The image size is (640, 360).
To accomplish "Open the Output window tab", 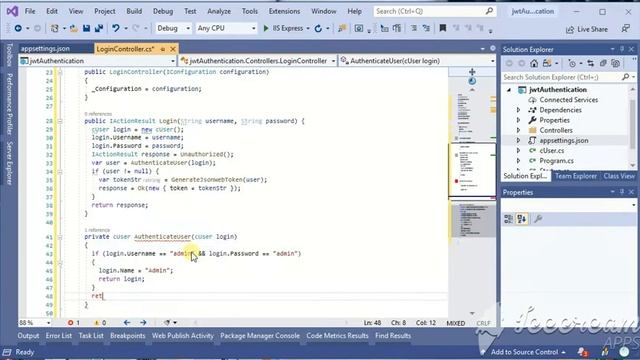I will coord(28,336).
